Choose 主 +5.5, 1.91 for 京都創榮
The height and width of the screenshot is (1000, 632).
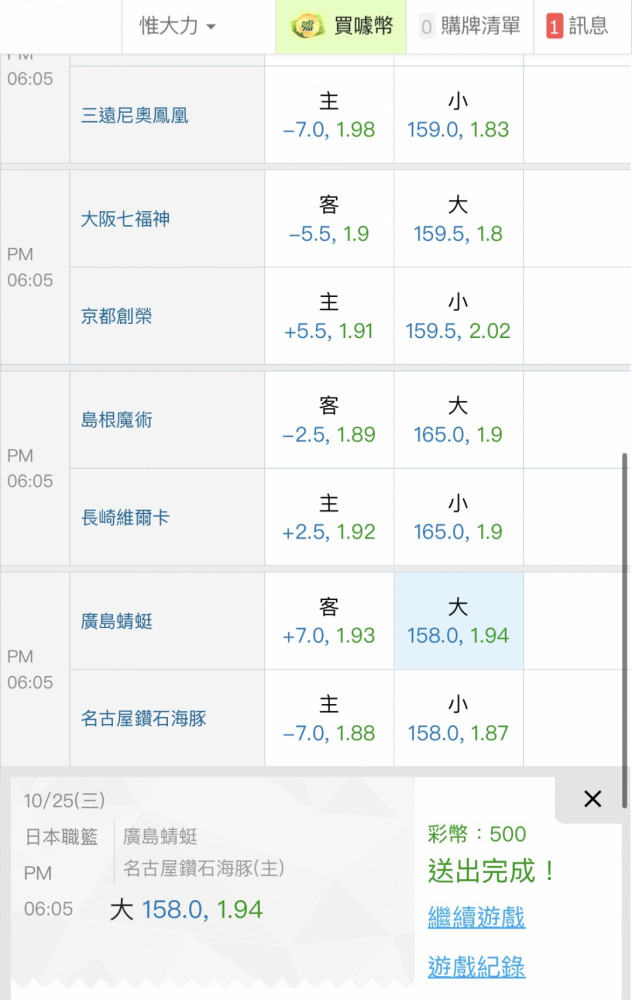click(x=329, y=316)
